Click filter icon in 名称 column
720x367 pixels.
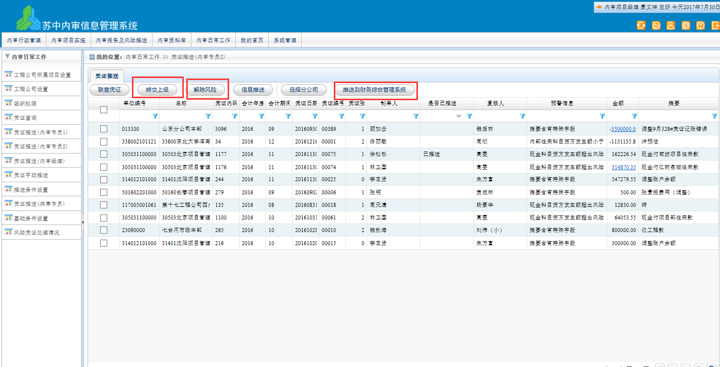point(208,117)
